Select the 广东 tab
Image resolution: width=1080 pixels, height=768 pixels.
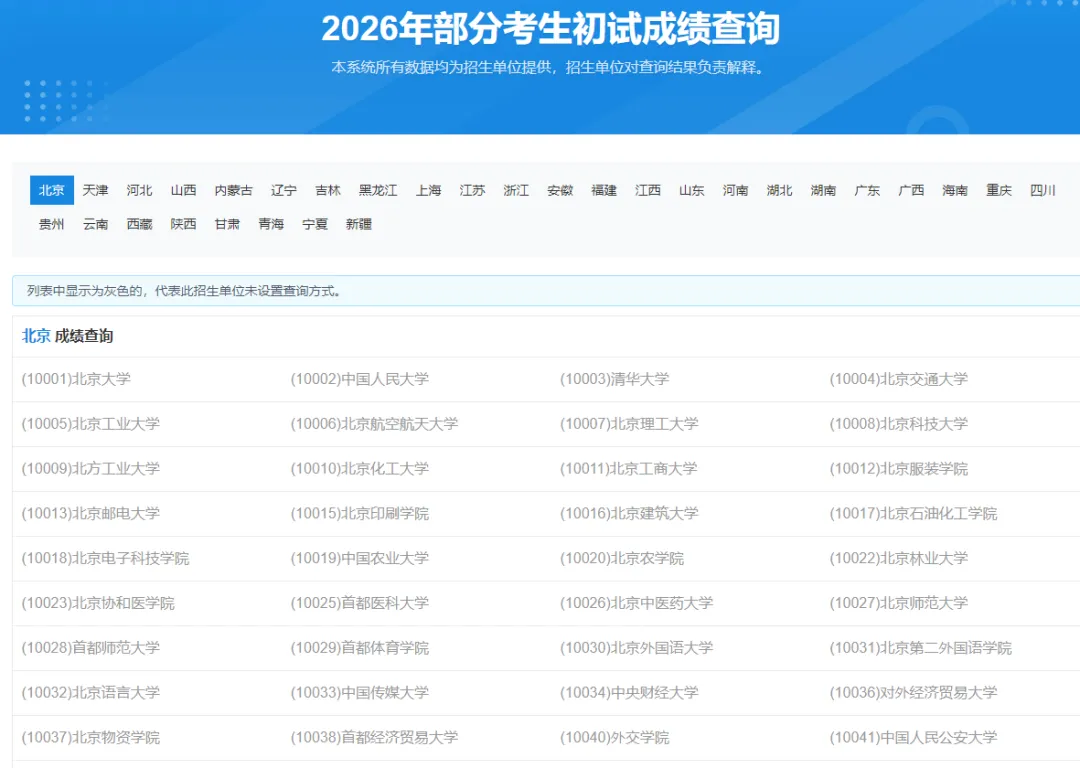click(867, 190)
